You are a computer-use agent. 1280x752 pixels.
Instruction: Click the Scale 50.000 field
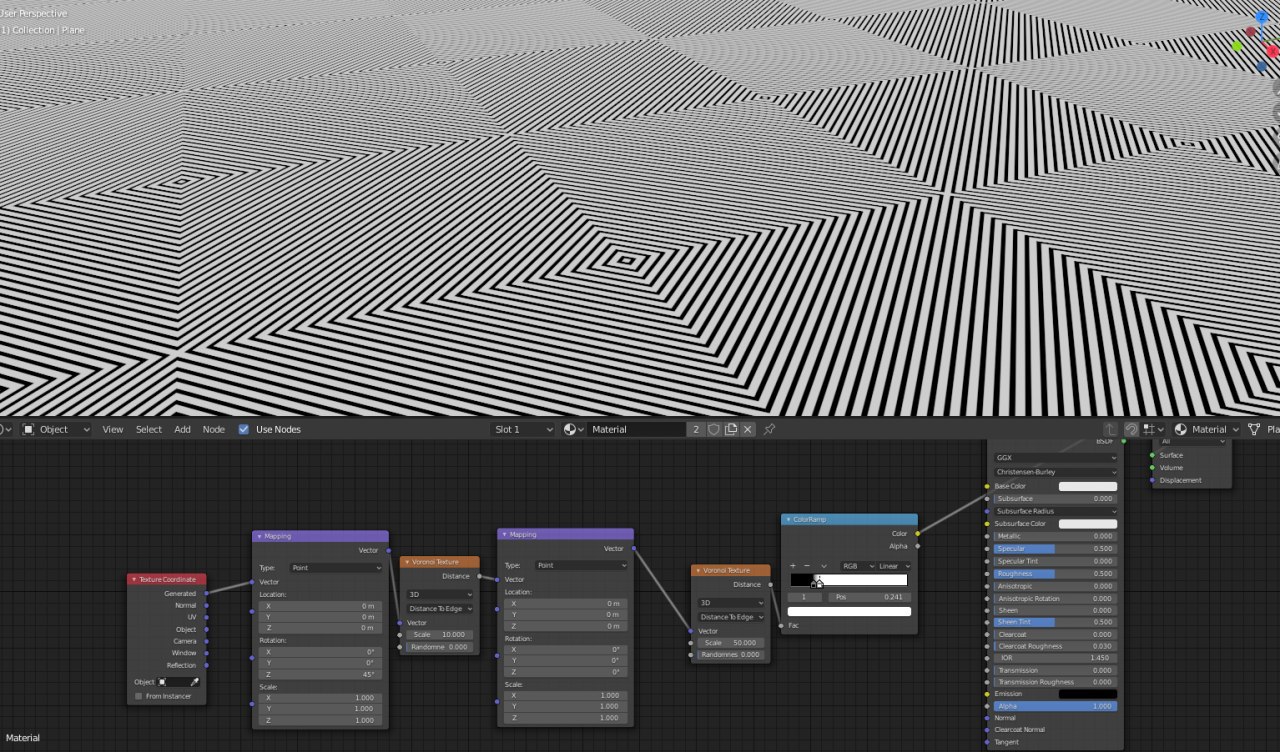pyautogui.click(x=732, y=642)
